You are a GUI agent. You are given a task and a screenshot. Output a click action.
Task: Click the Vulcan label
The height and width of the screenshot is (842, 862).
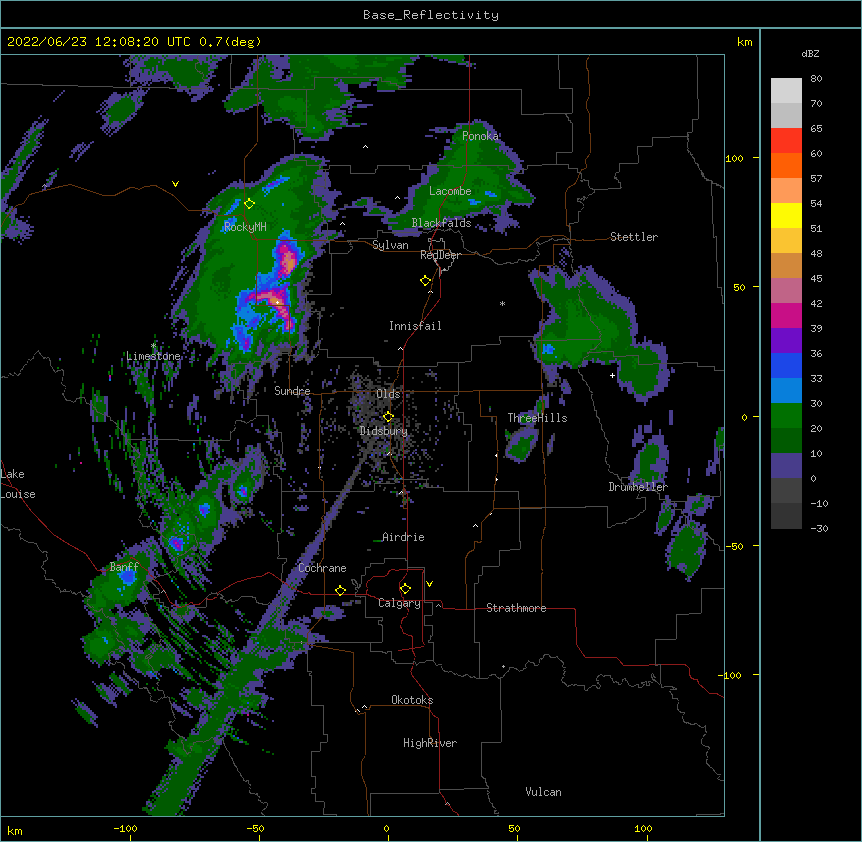coord(543,792)
